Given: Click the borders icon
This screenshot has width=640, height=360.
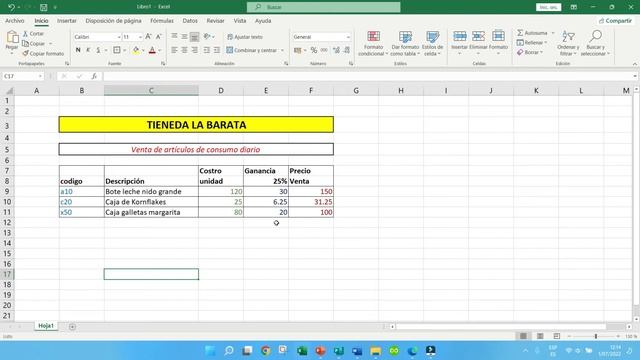Looking at the screenshot, I should tap(117, 50).
